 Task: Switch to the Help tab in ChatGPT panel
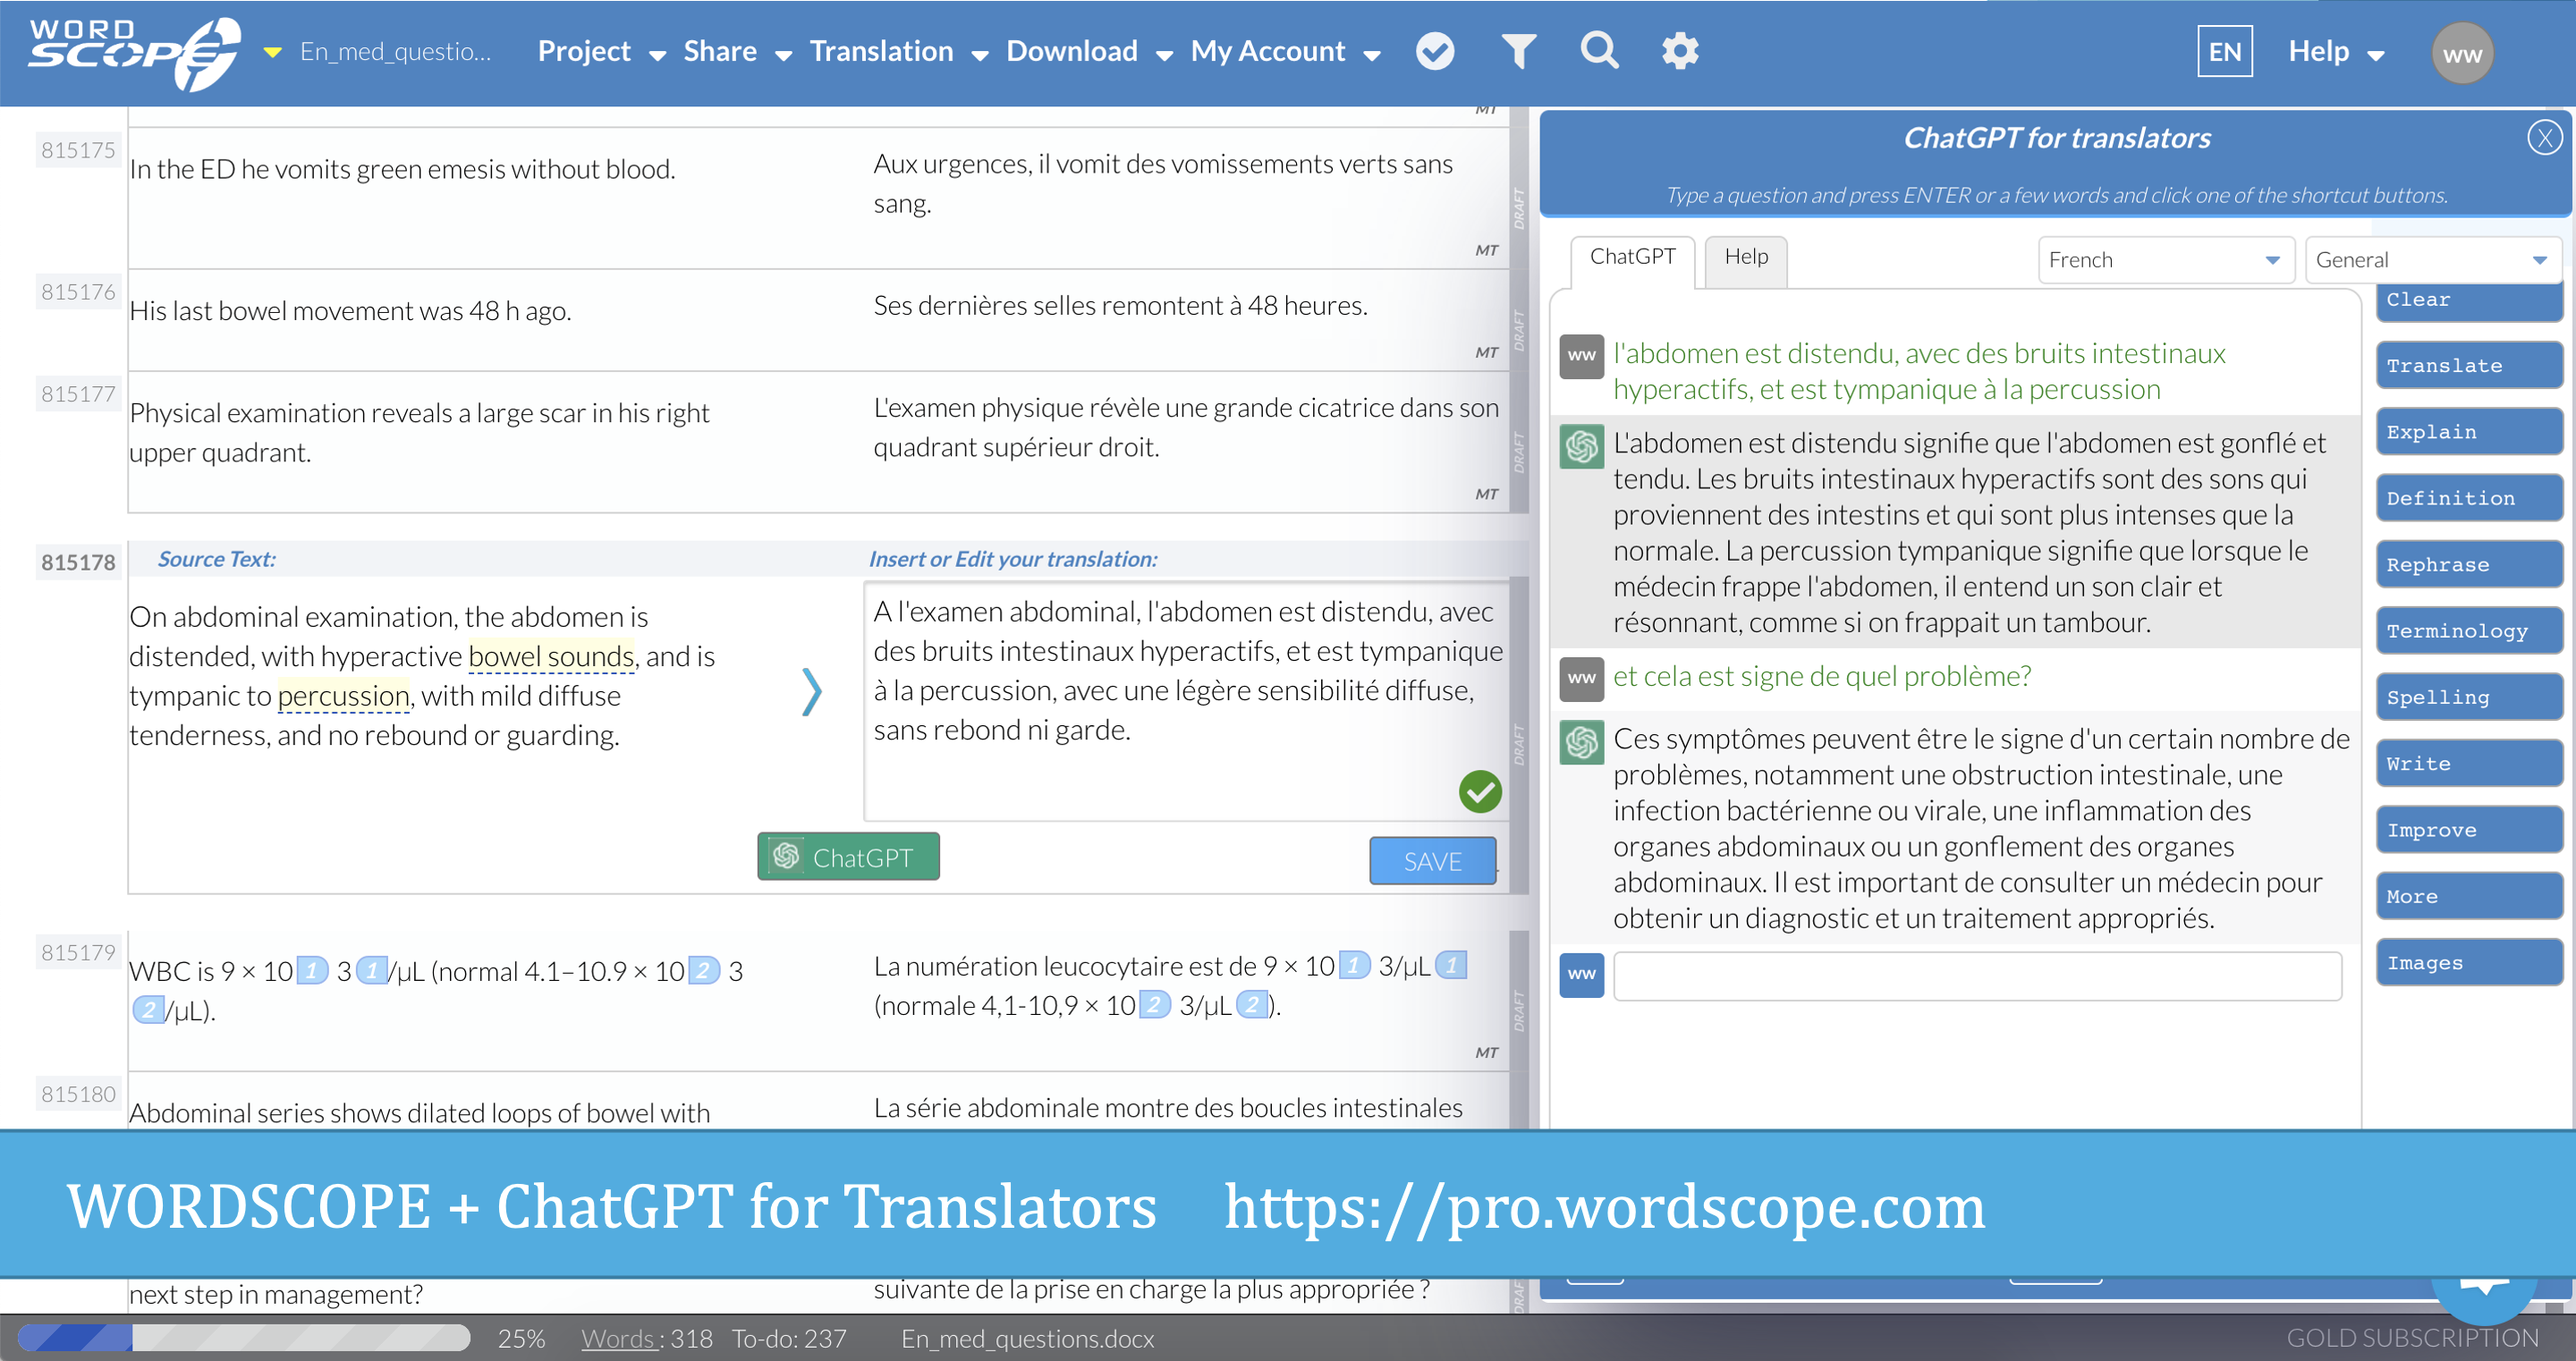[x=1745, y=258]
